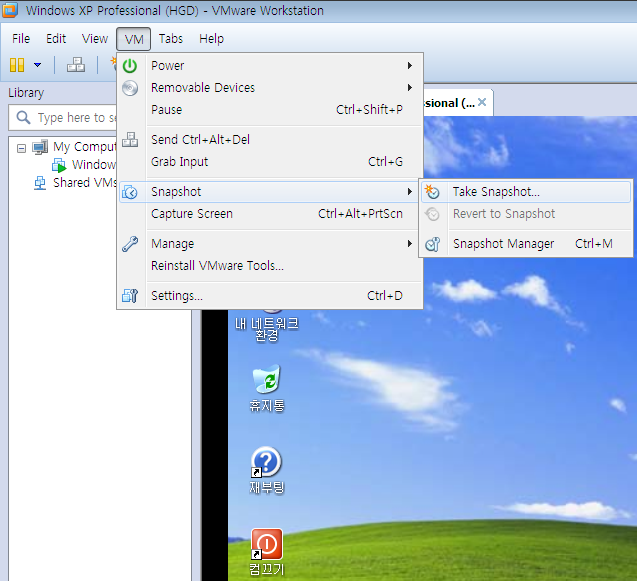Click the running VM icon in library
Screen dimensions: 637x581
coord(59,165)
